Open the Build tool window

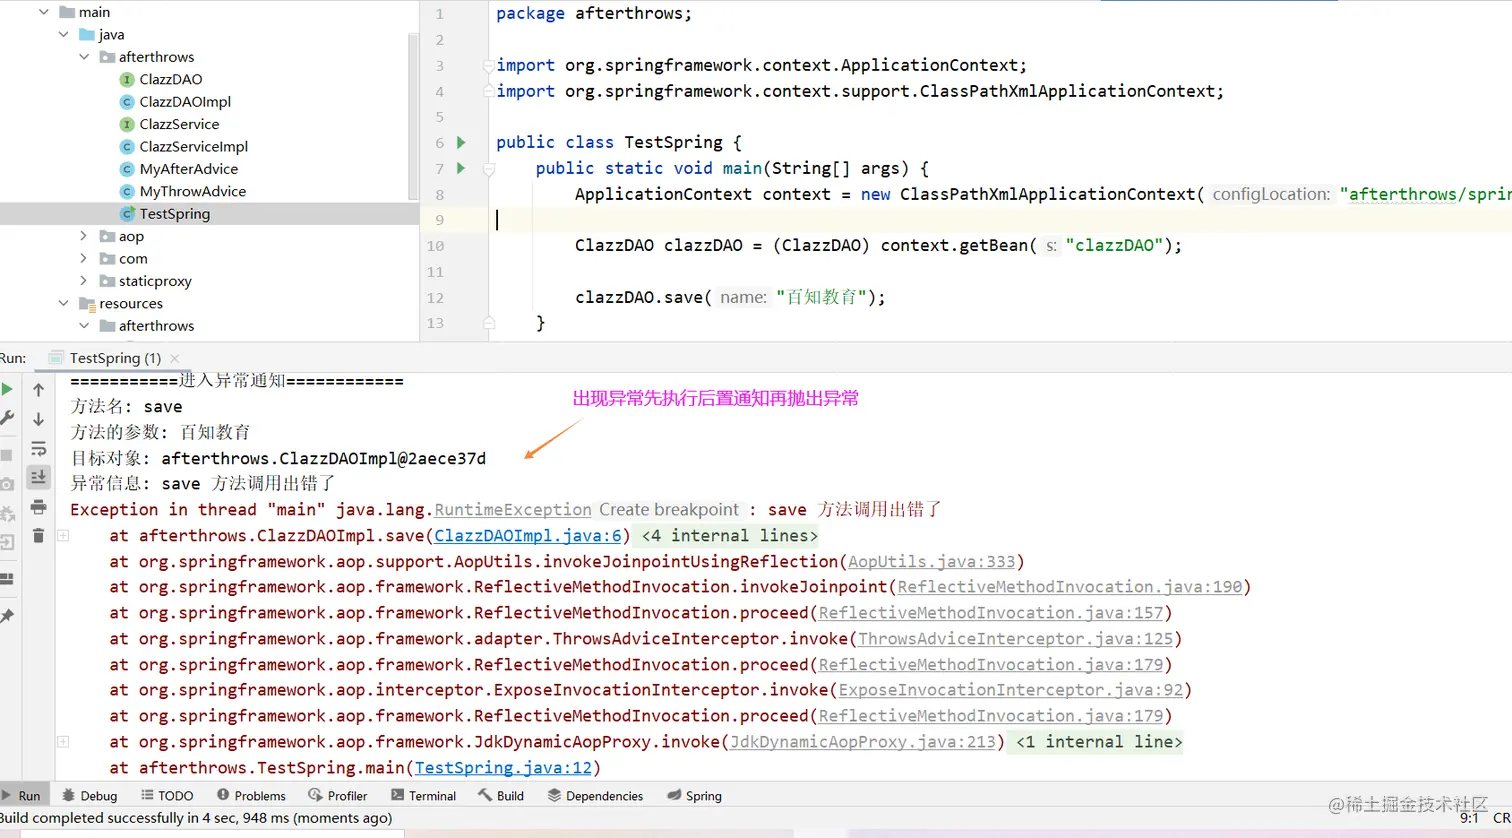[x=501, y=796]
